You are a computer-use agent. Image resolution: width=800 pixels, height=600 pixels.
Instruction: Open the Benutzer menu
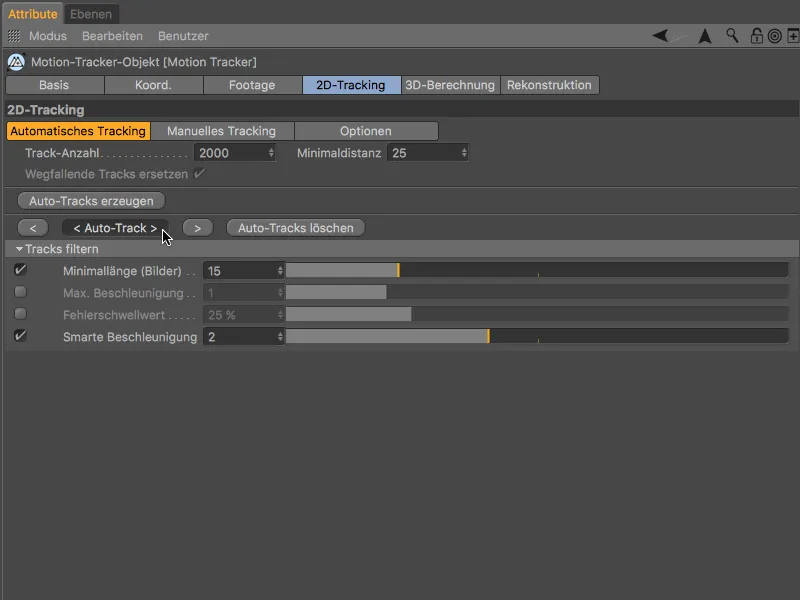tap(183, 36)
